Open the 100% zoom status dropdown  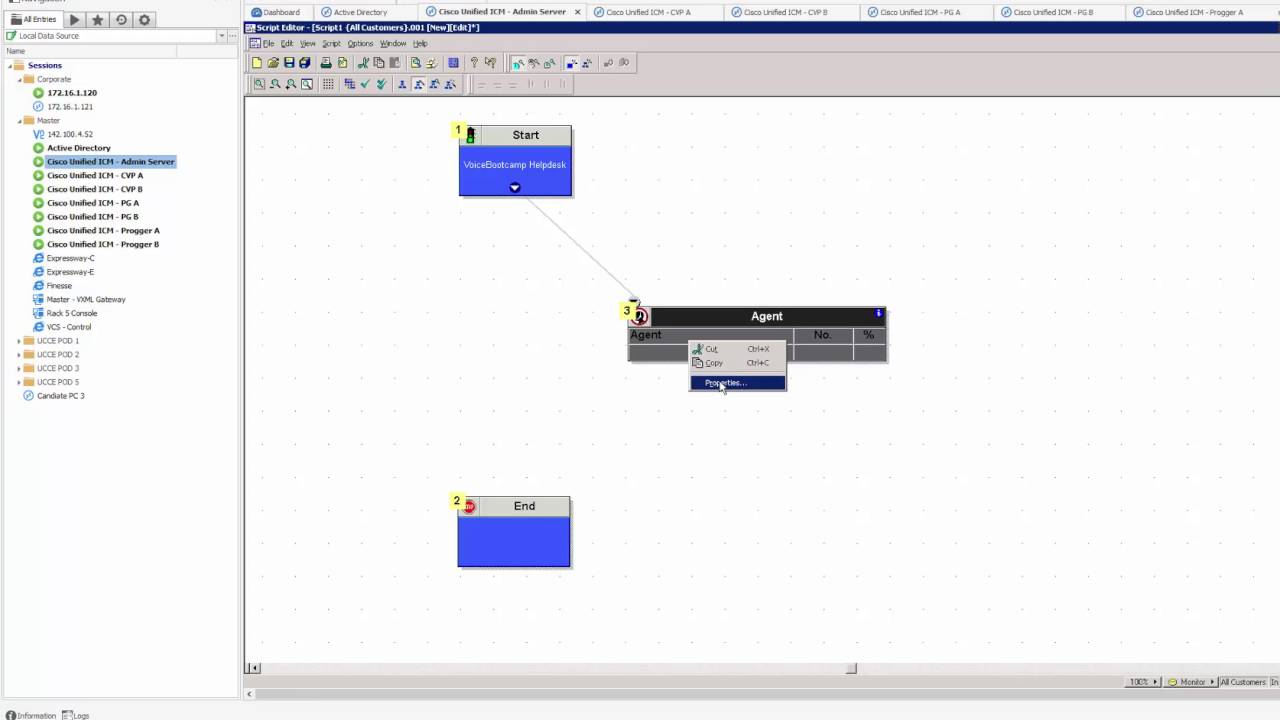point(1144,682)
